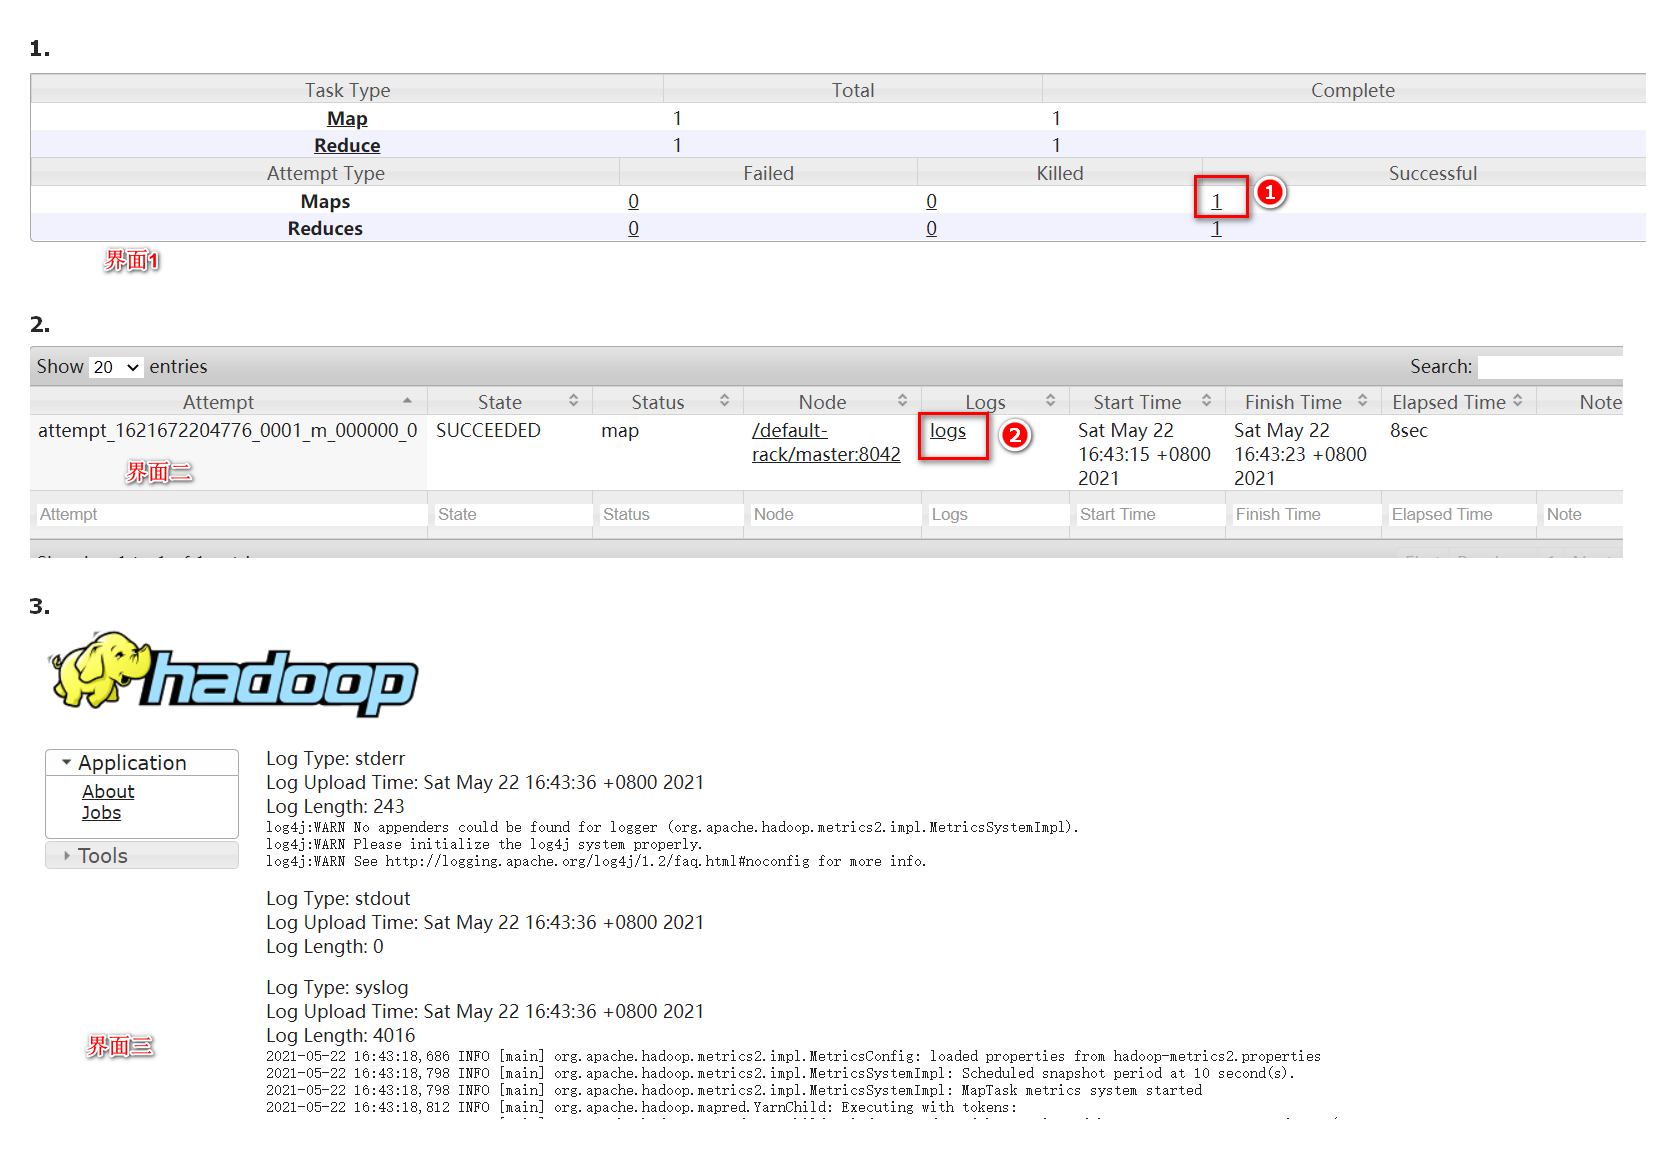Screen dimensions: 1676x1149
Task: Click the Hadoop elephant logo
Action: tap(233, 673)
